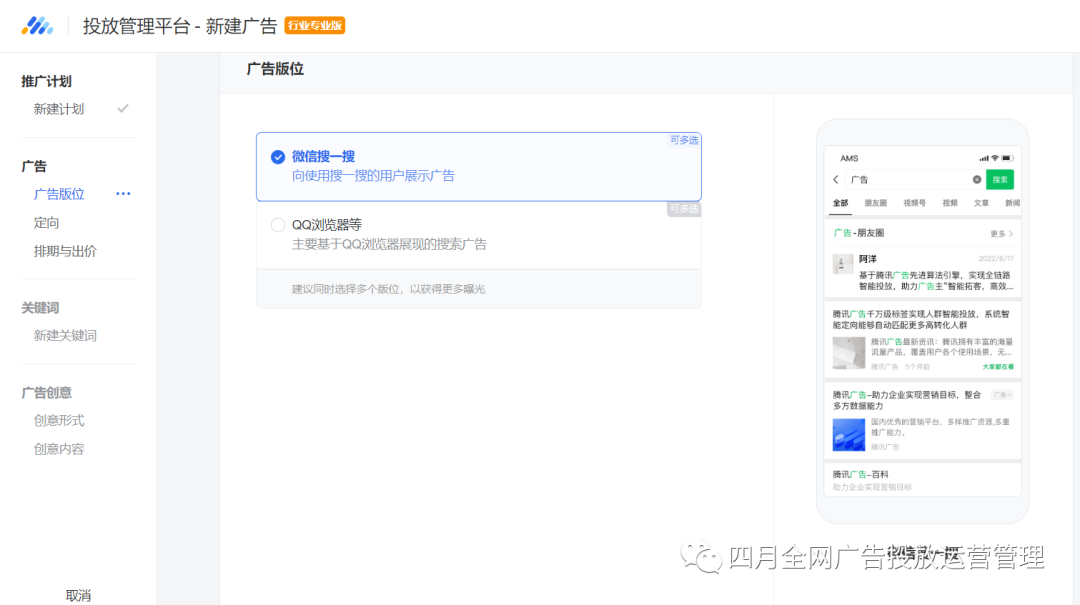Click the gray article thumbnail in preview
The height and width of the screenshot is (605, 1080).
point(849,353)
